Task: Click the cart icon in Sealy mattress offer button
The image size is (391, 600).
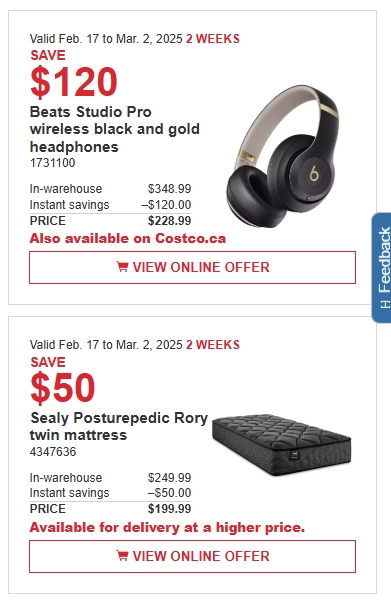Action: [122, 556]
